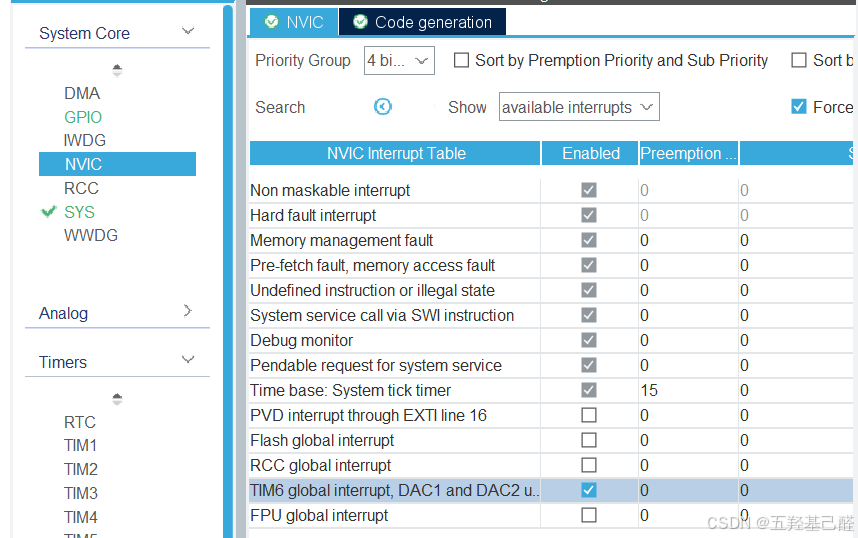Select RCC in System Core list
The image size is (858, 538).
81,188
